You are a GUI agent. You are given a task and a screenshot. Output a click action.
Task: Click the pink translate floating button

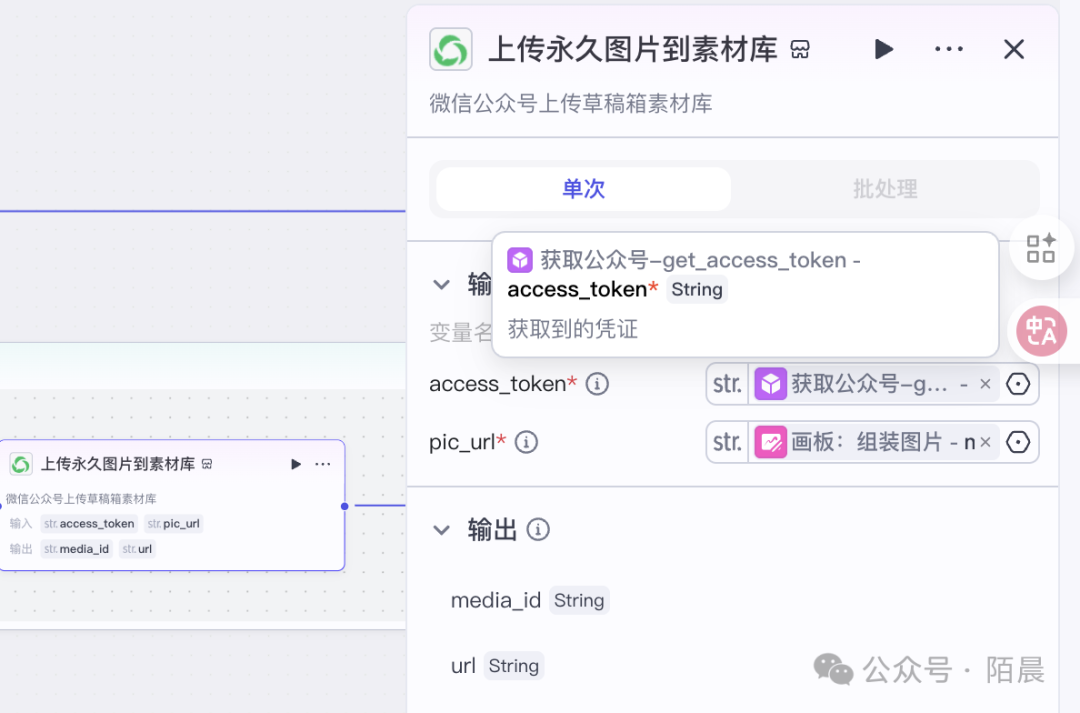pyautogui.click(x=1042, y=331)
